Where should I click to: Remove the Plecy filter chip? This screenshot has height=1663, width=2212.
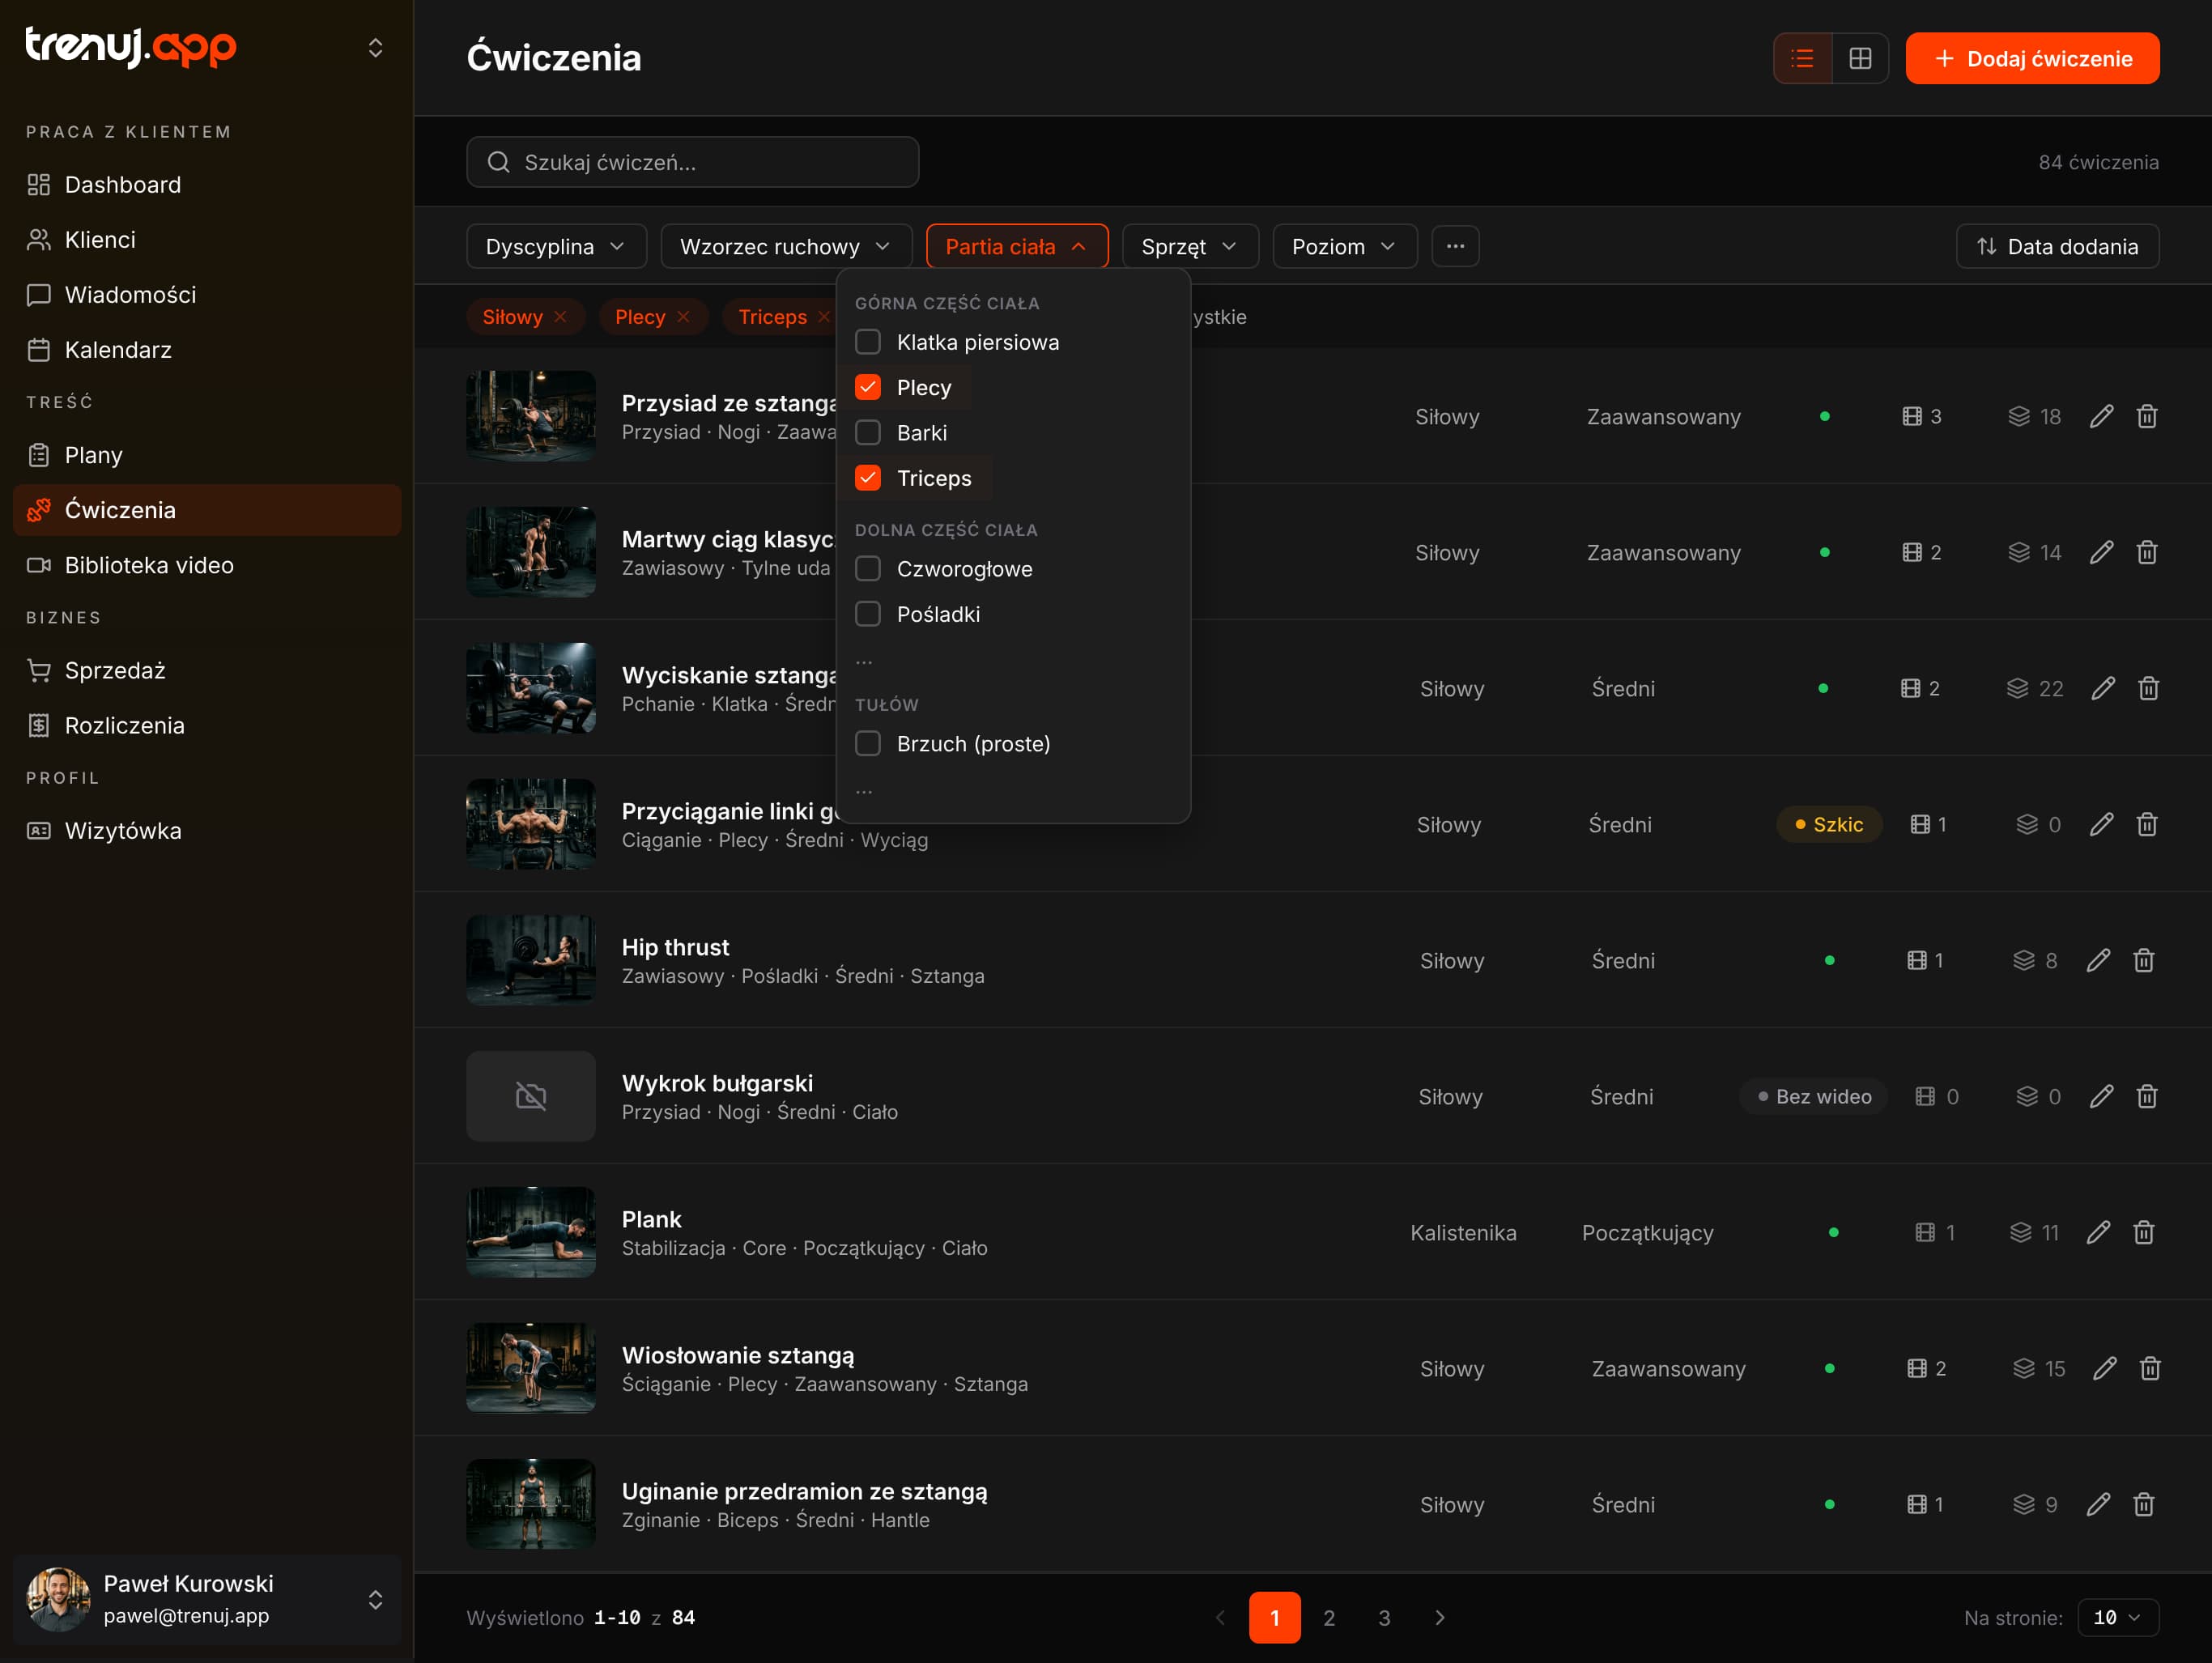(x=683, y=316)
